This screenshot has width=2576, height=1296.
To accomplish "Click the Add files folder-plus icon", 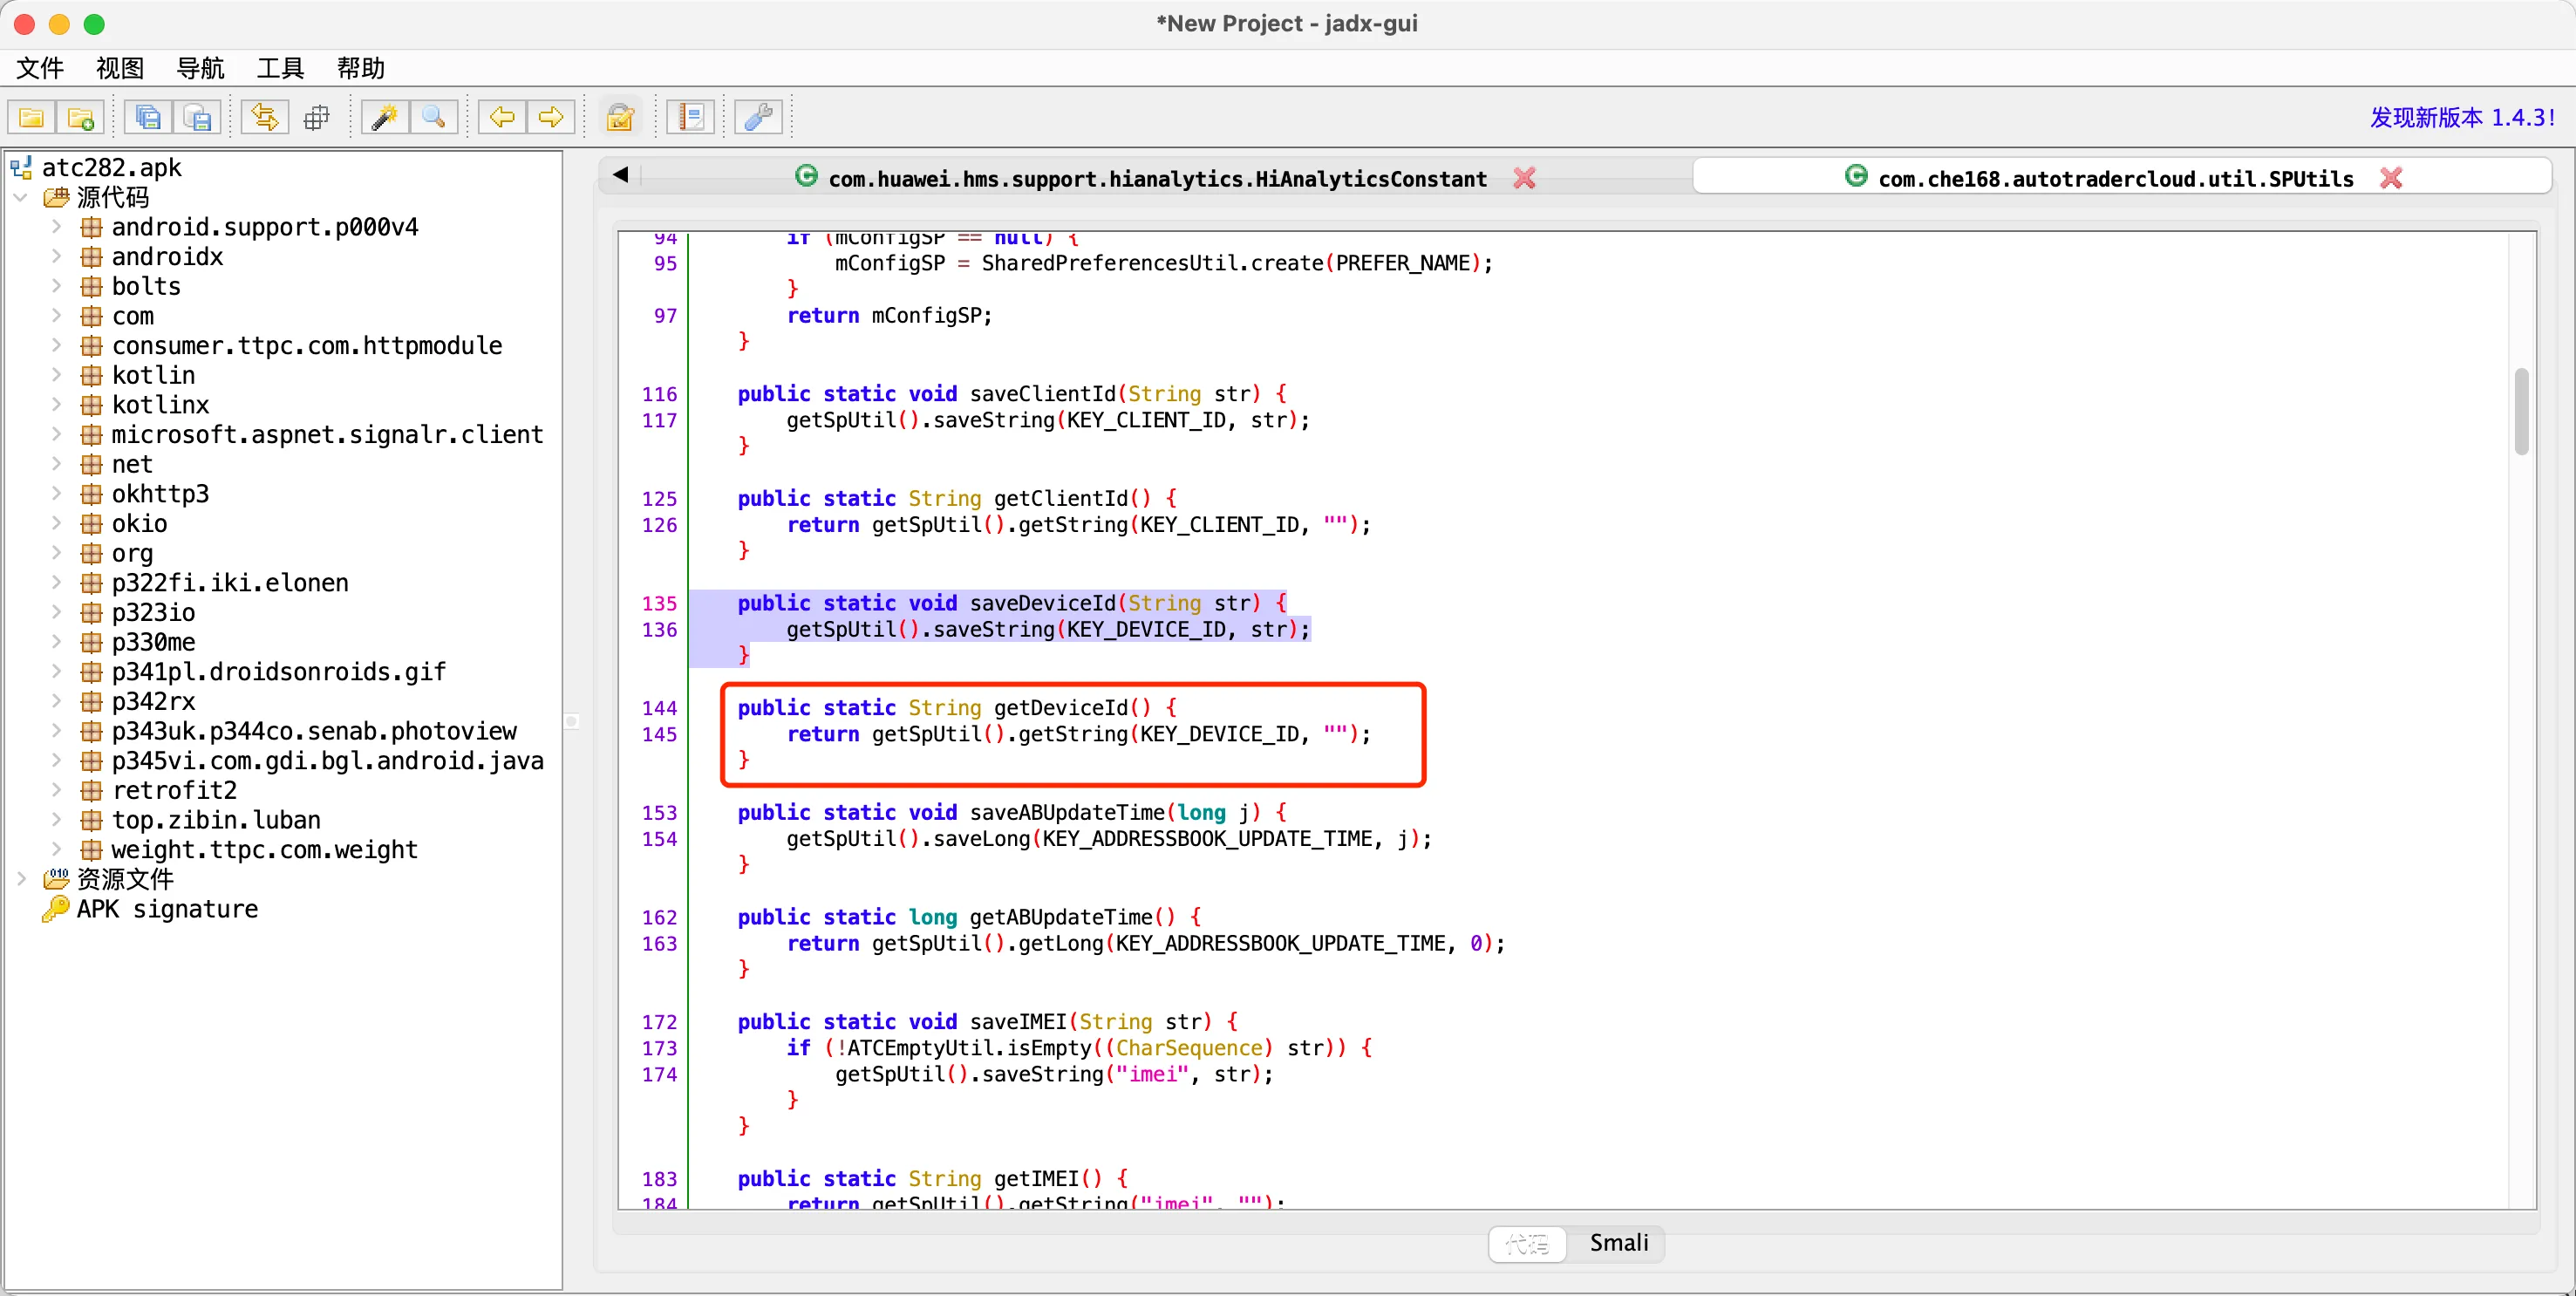I will point(80,118).
